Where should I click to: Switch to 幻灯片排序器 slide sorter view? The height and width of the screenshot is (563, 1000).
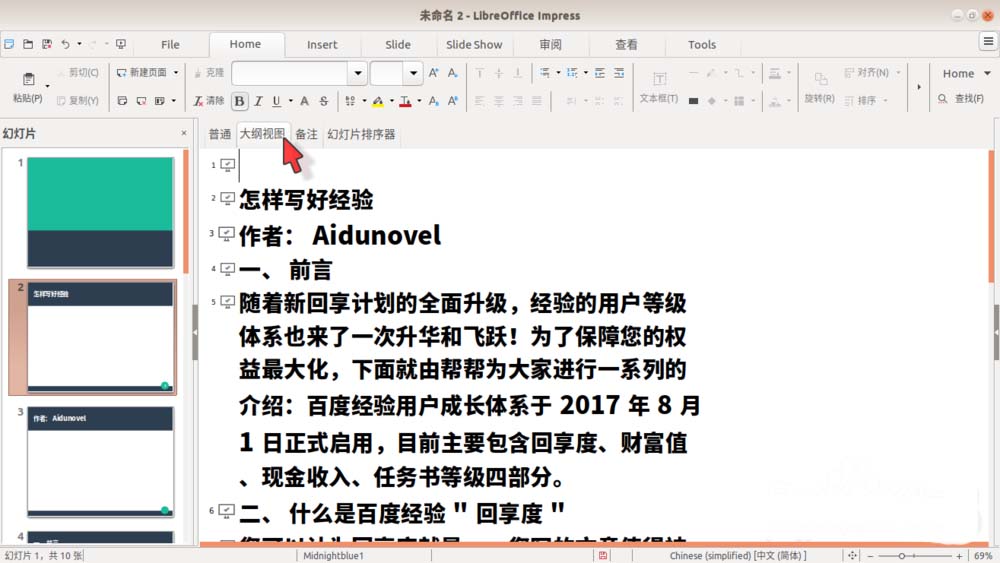(361, 135)
